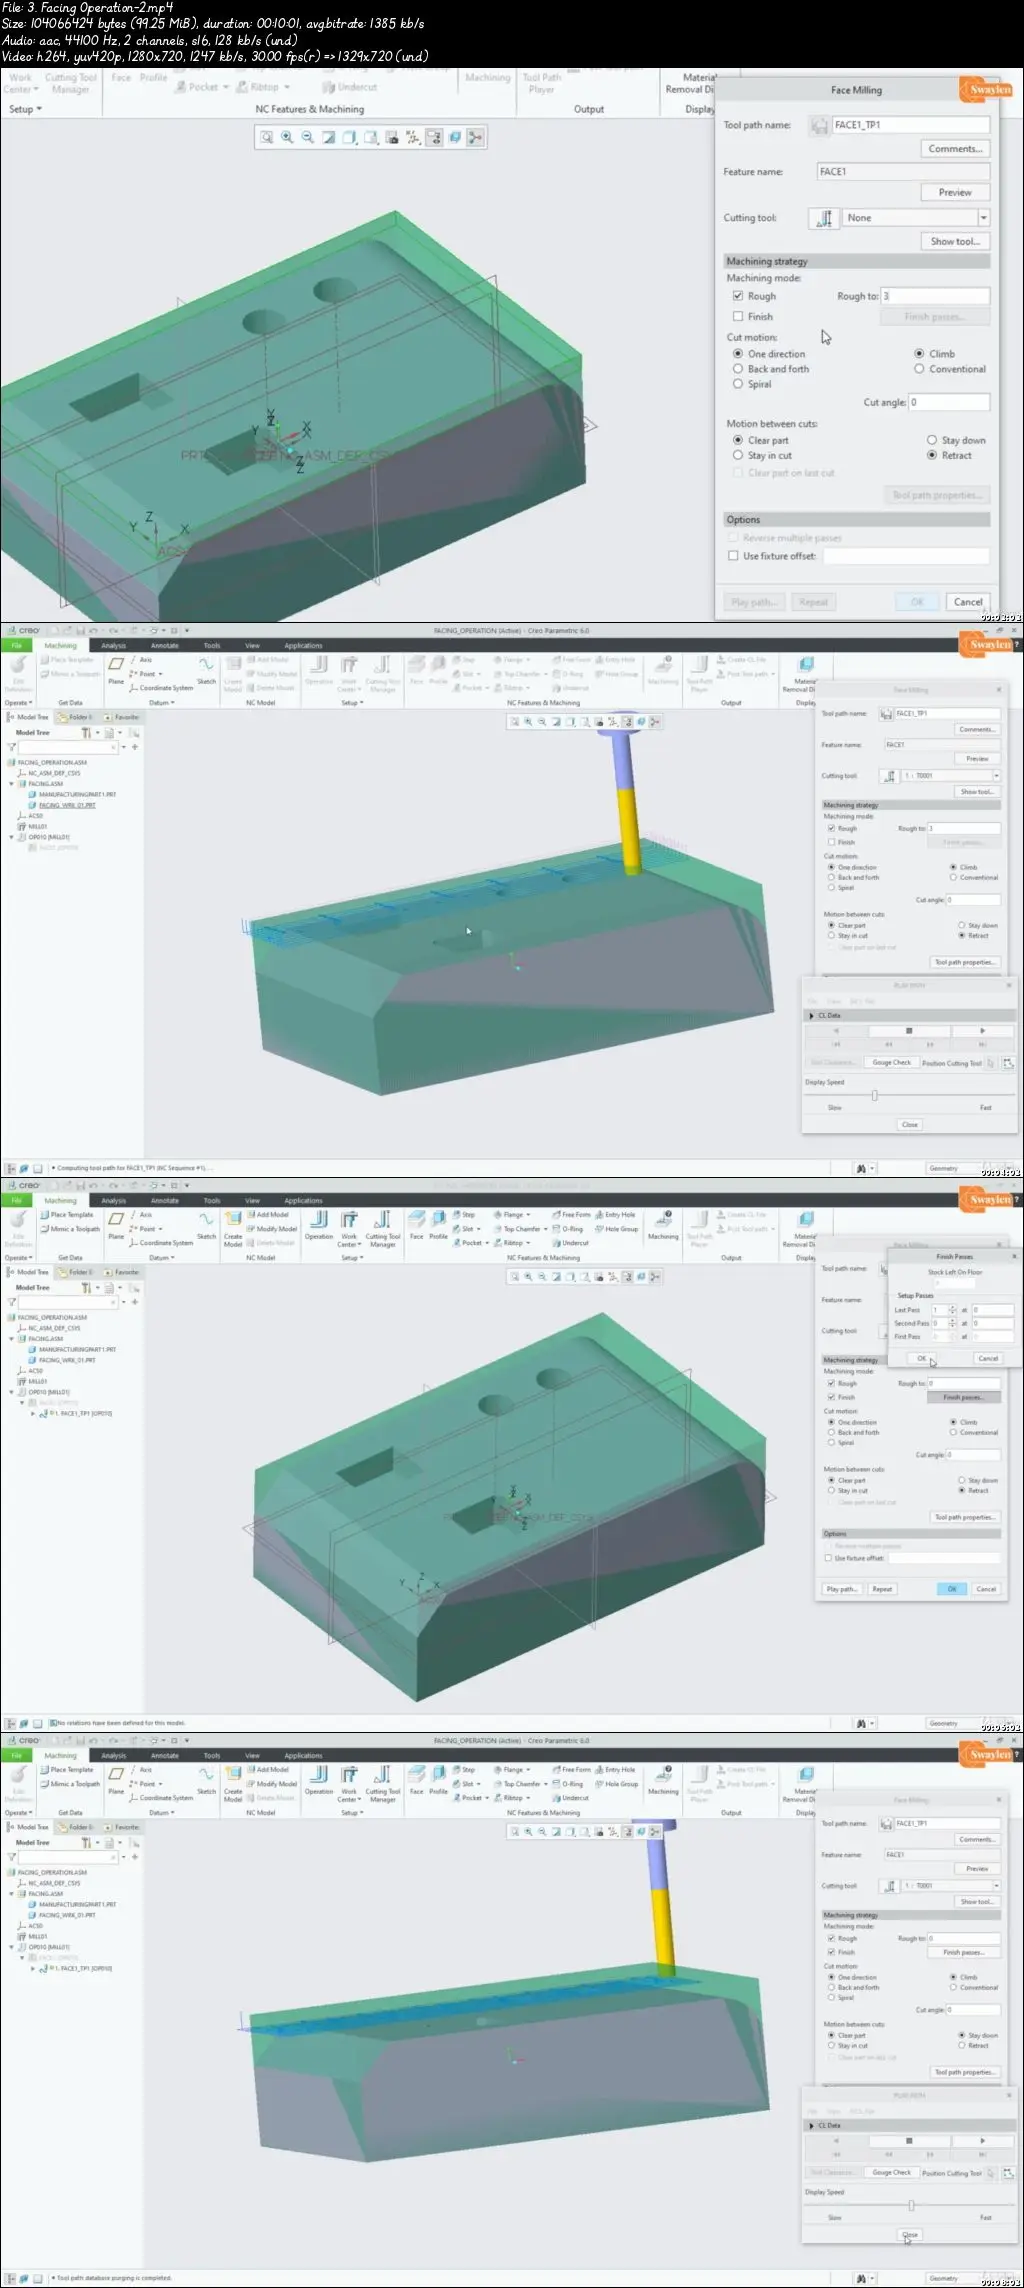Click OK in the third frame's Finish Passes dialog
This screenshot has height=2288, width=1024.
[x=922, y=1358]
